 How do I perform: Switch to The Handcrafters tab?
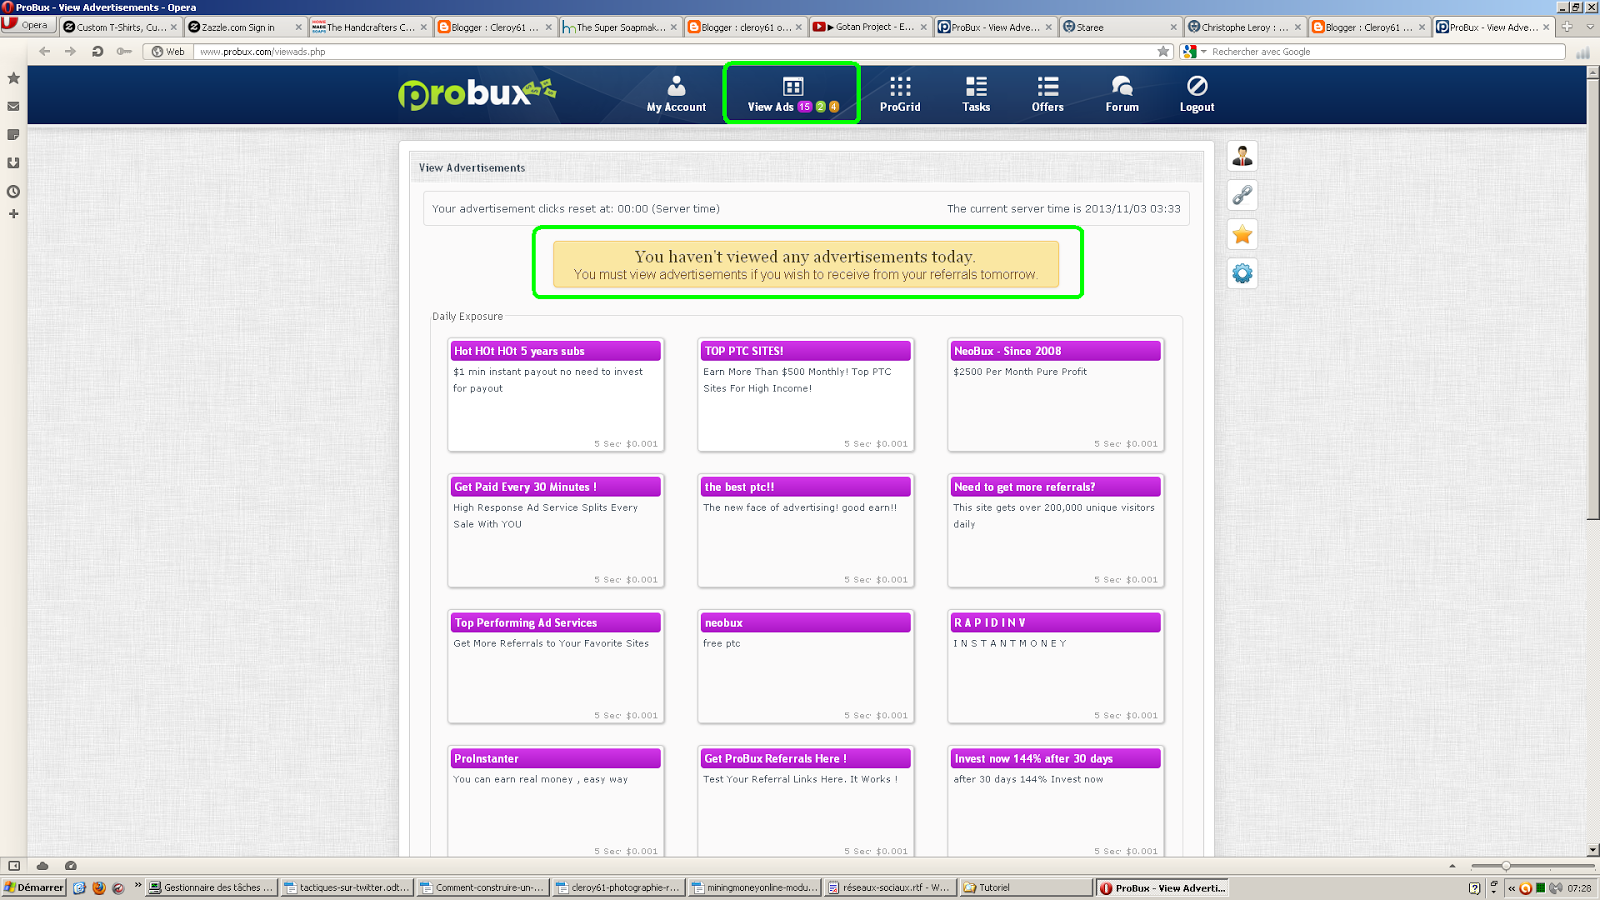coord(370,27)
